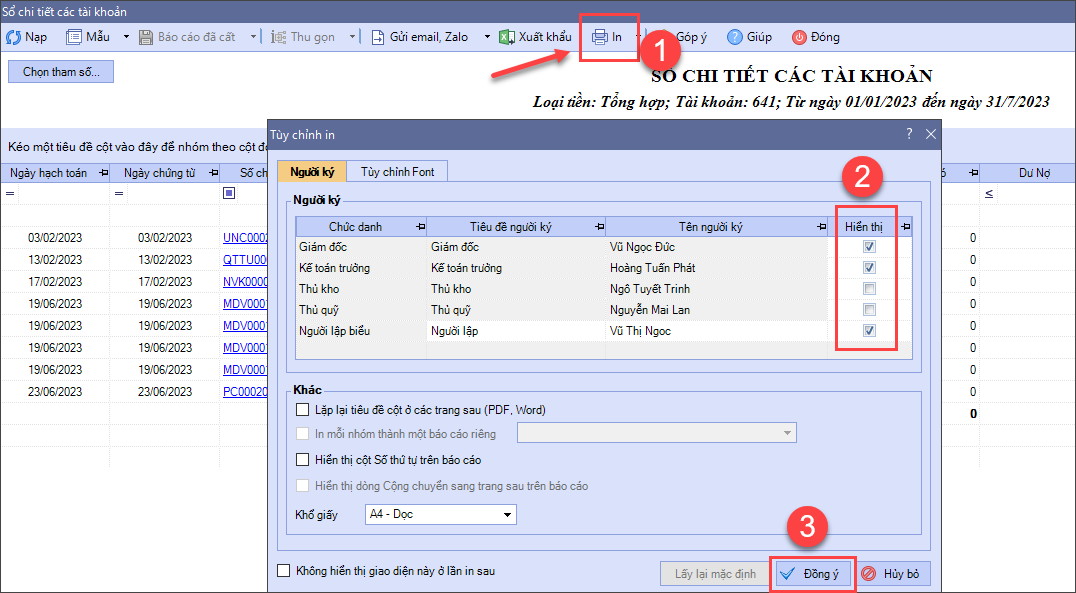Open dropdown arrow next to Mẫu
Image resolution: width=1076 pixels, height=593 pixels.
tap(126, 37)
